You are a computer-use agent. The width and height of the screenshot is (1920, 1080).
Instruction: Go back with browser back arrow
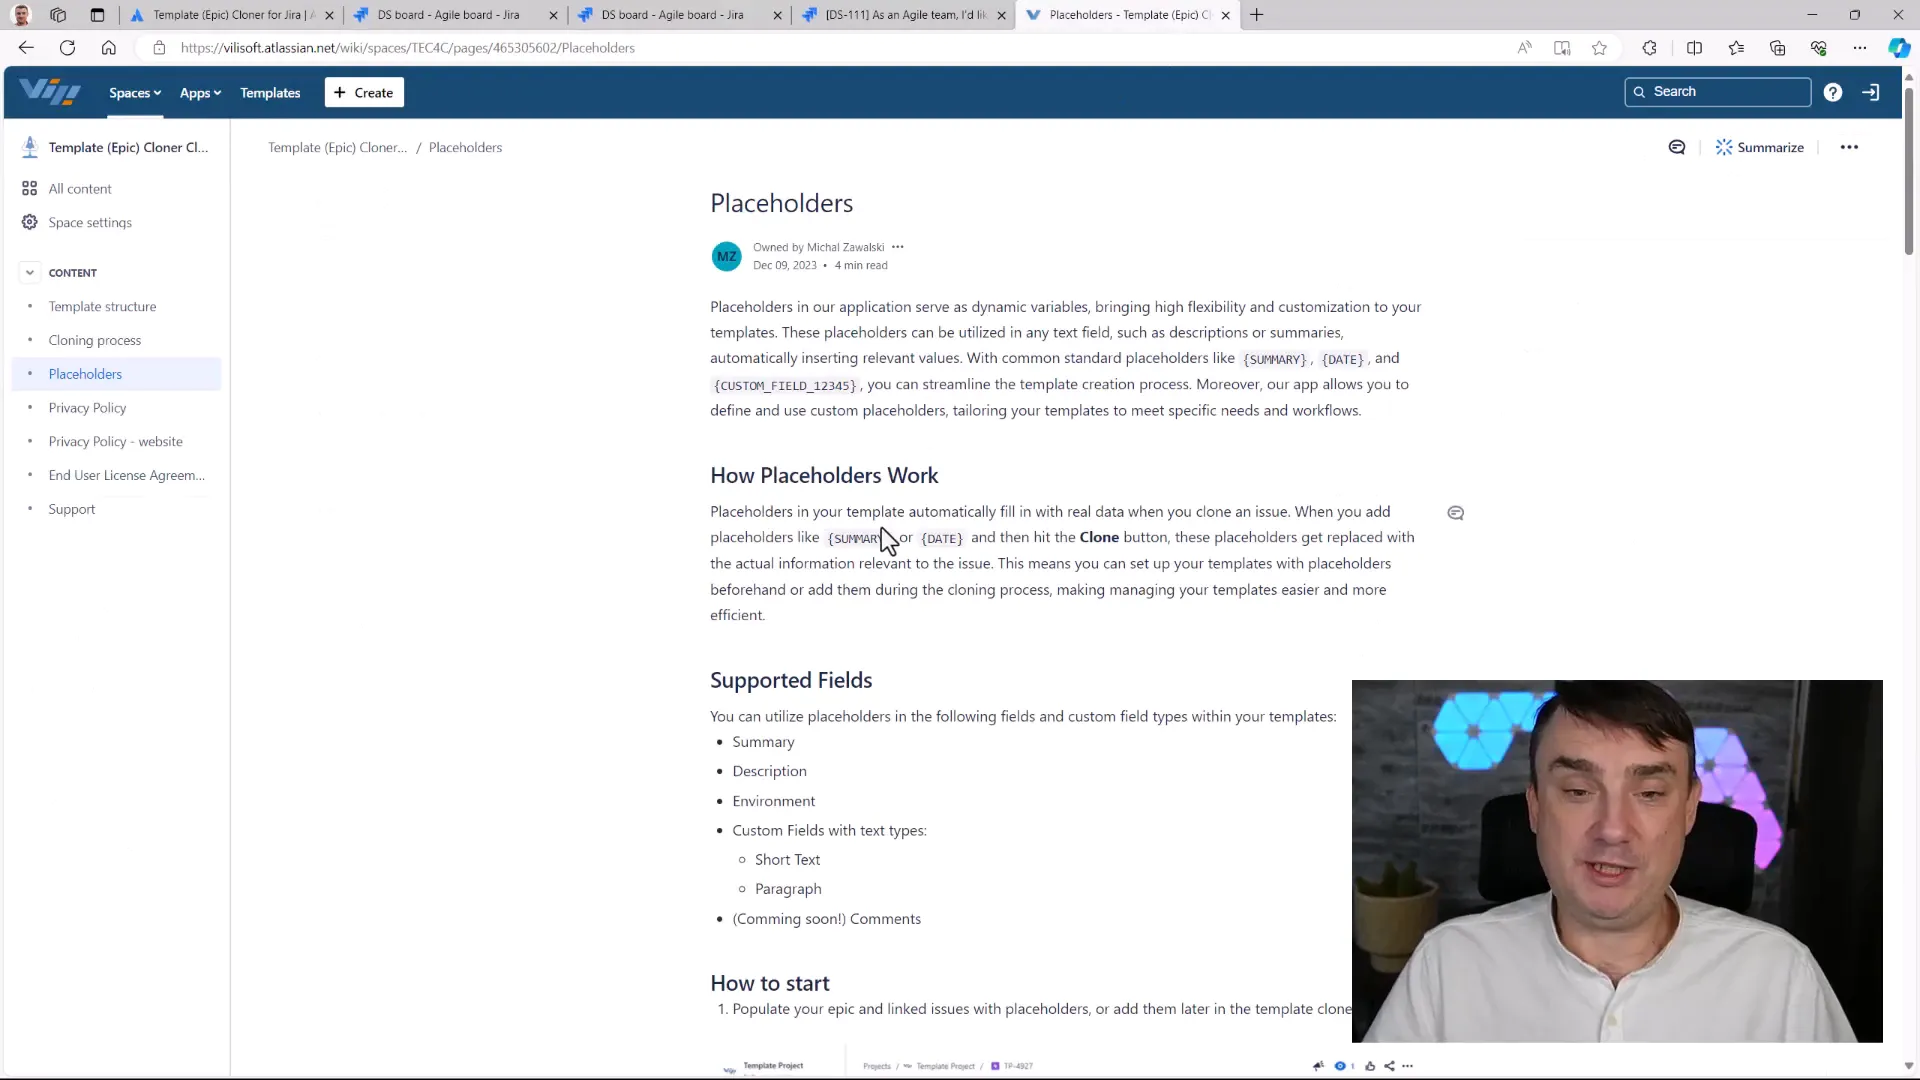coord(26,47)
